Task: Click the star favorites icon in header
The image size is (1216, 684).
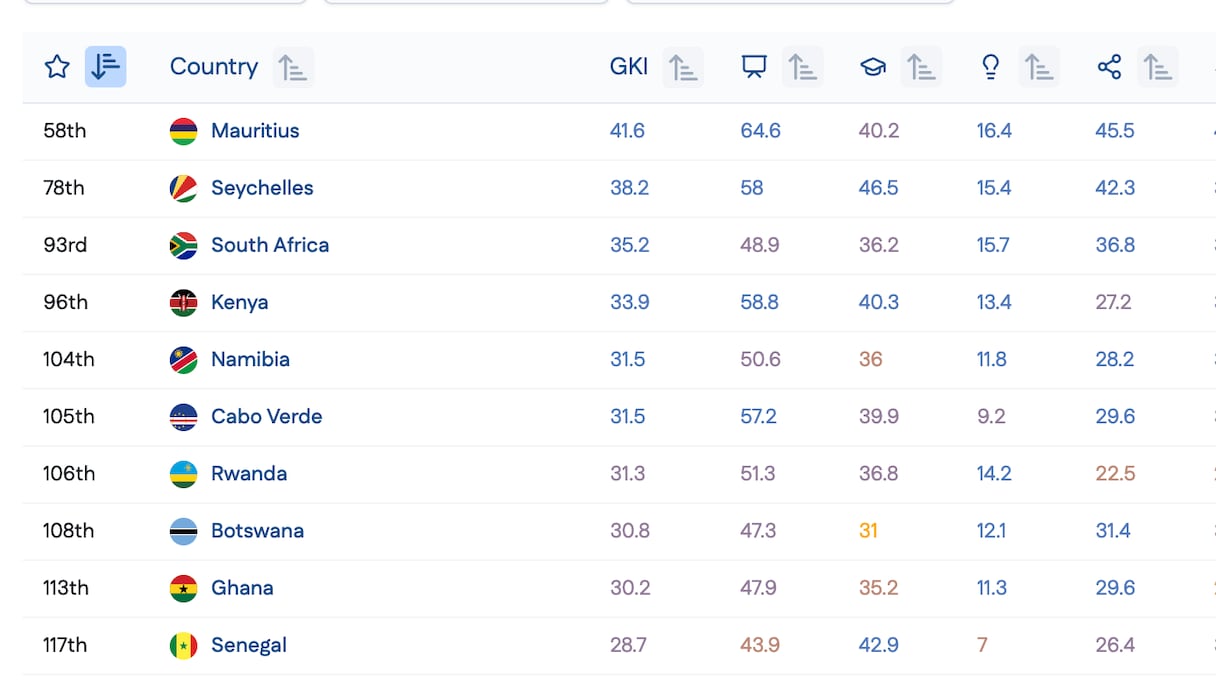Action: (57, 67)
